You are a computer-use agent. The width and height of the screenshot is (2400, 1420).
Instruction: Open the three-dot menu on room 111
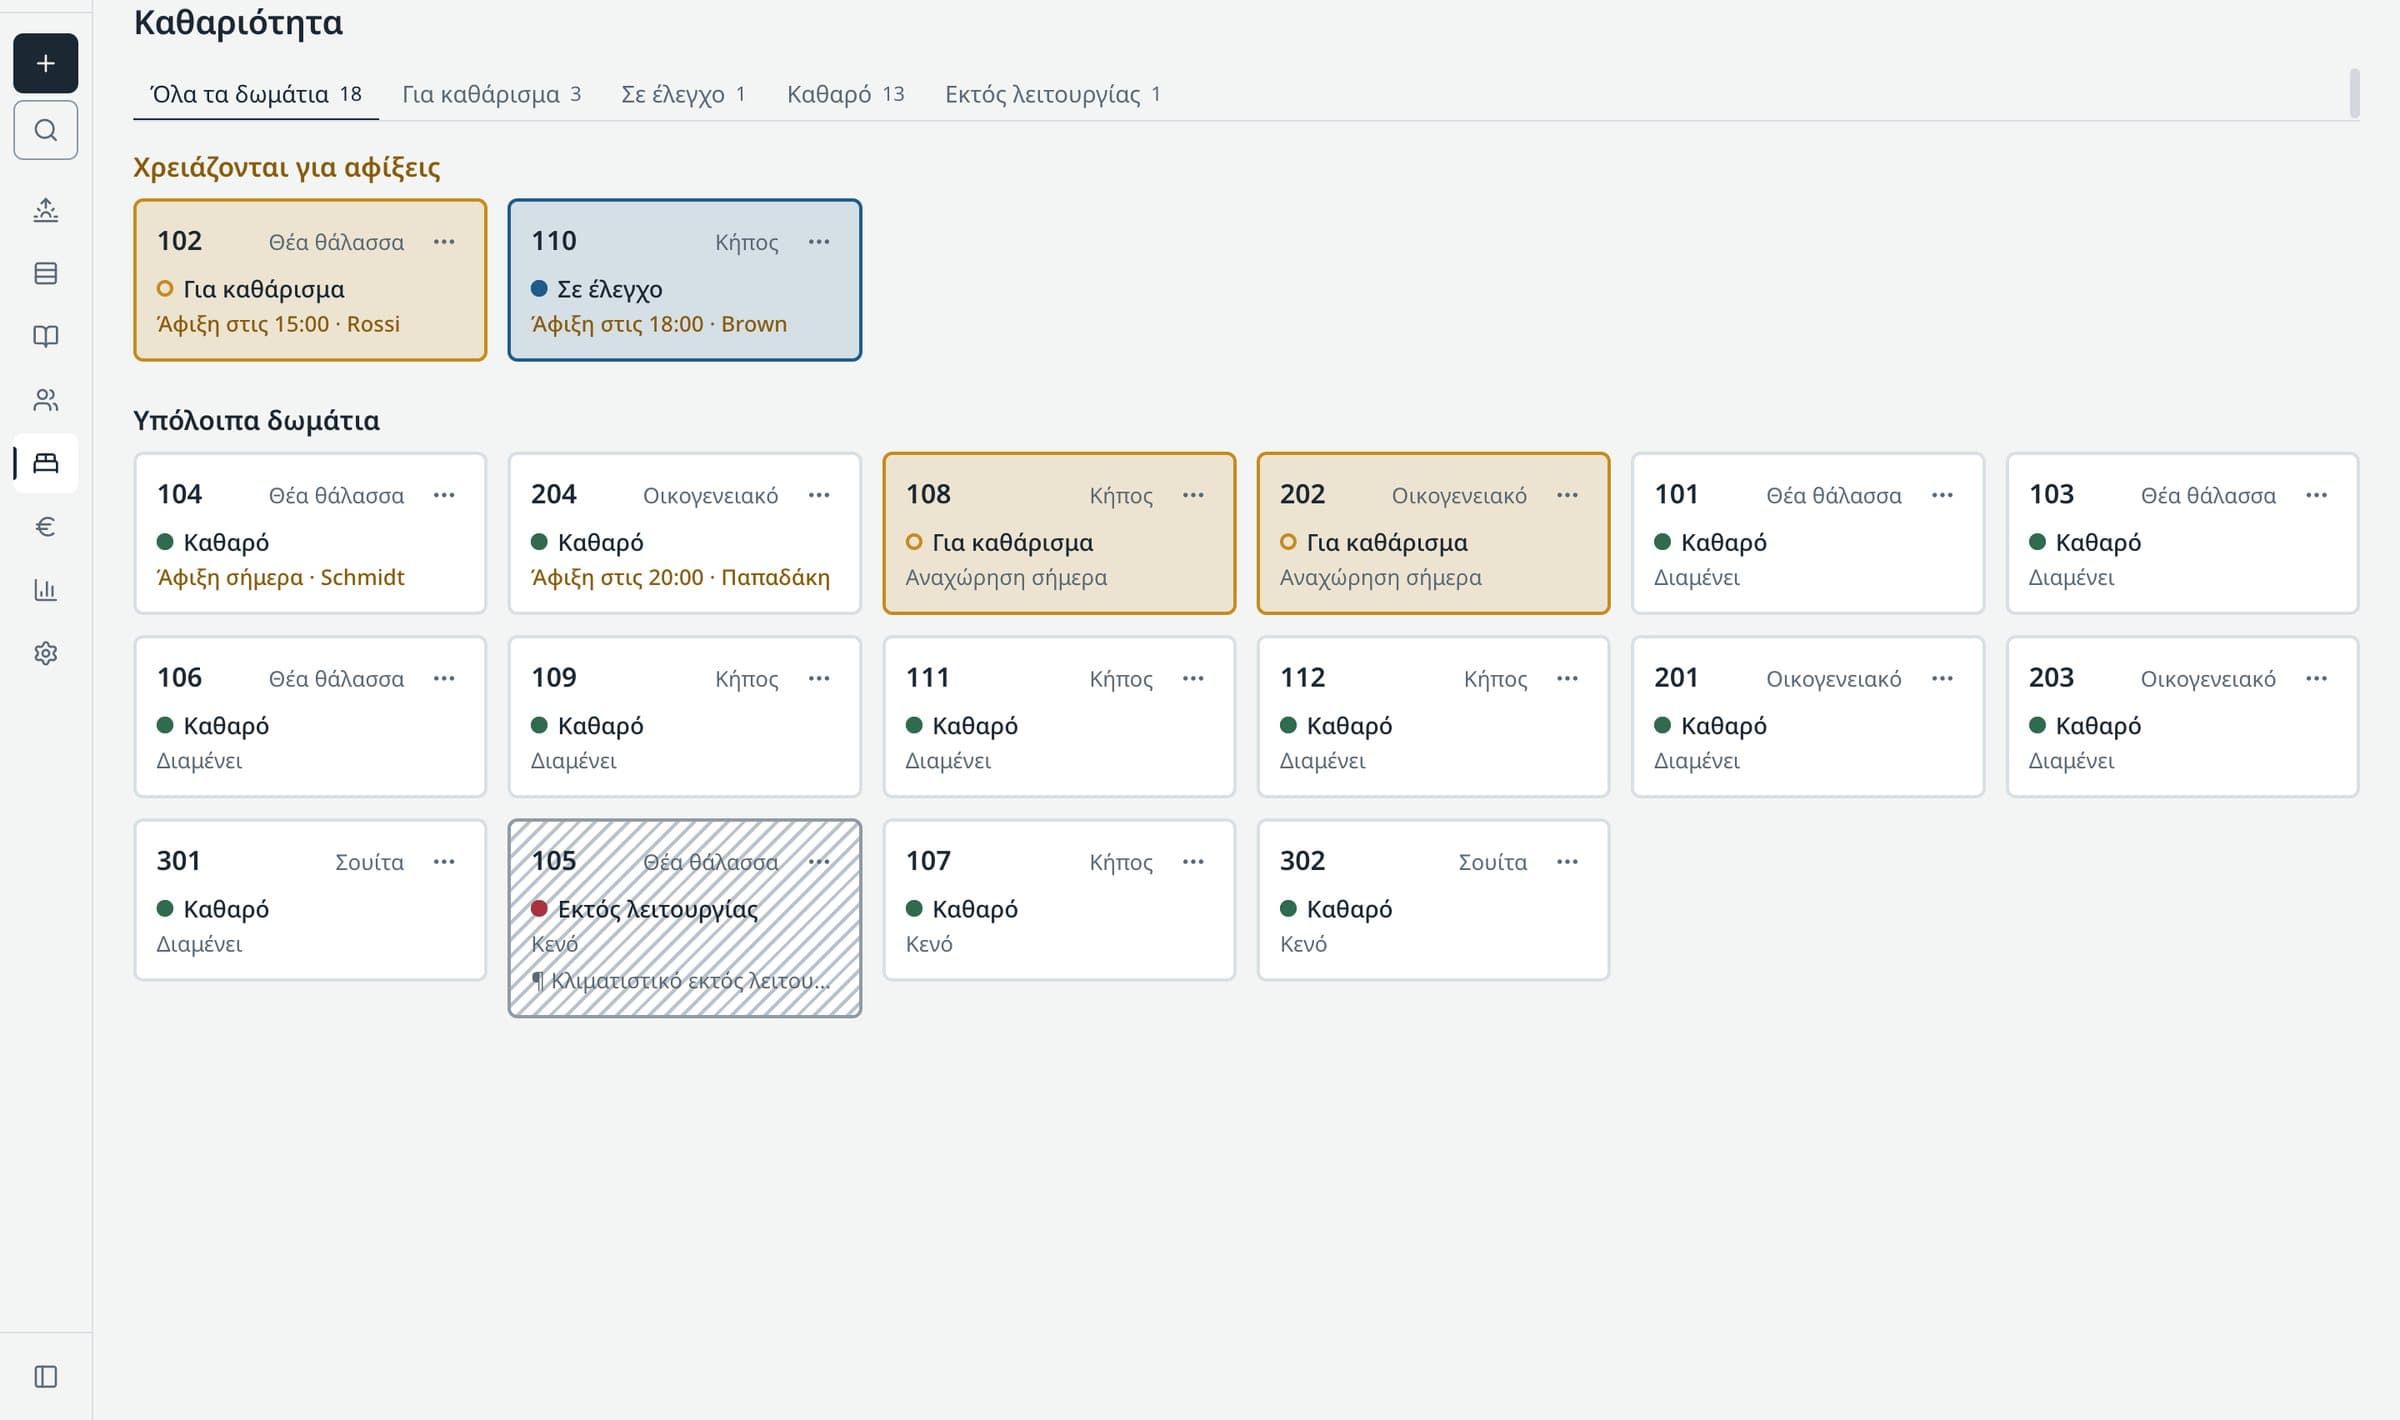(1193, 679)
